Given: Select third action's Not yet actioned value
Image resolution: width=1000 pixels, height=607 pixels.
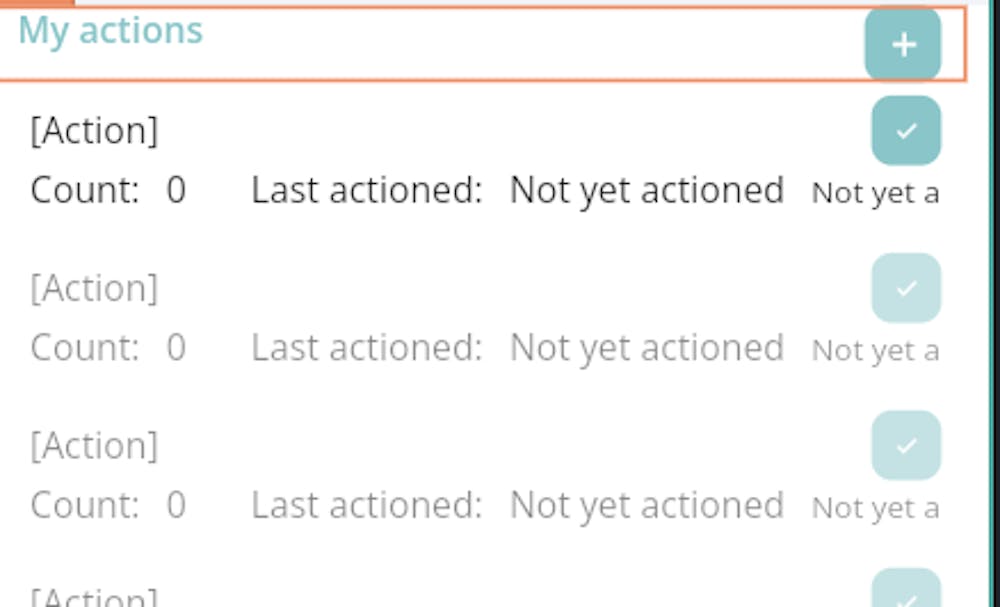Looking at the screenshot, I should (x=647, y=505).
